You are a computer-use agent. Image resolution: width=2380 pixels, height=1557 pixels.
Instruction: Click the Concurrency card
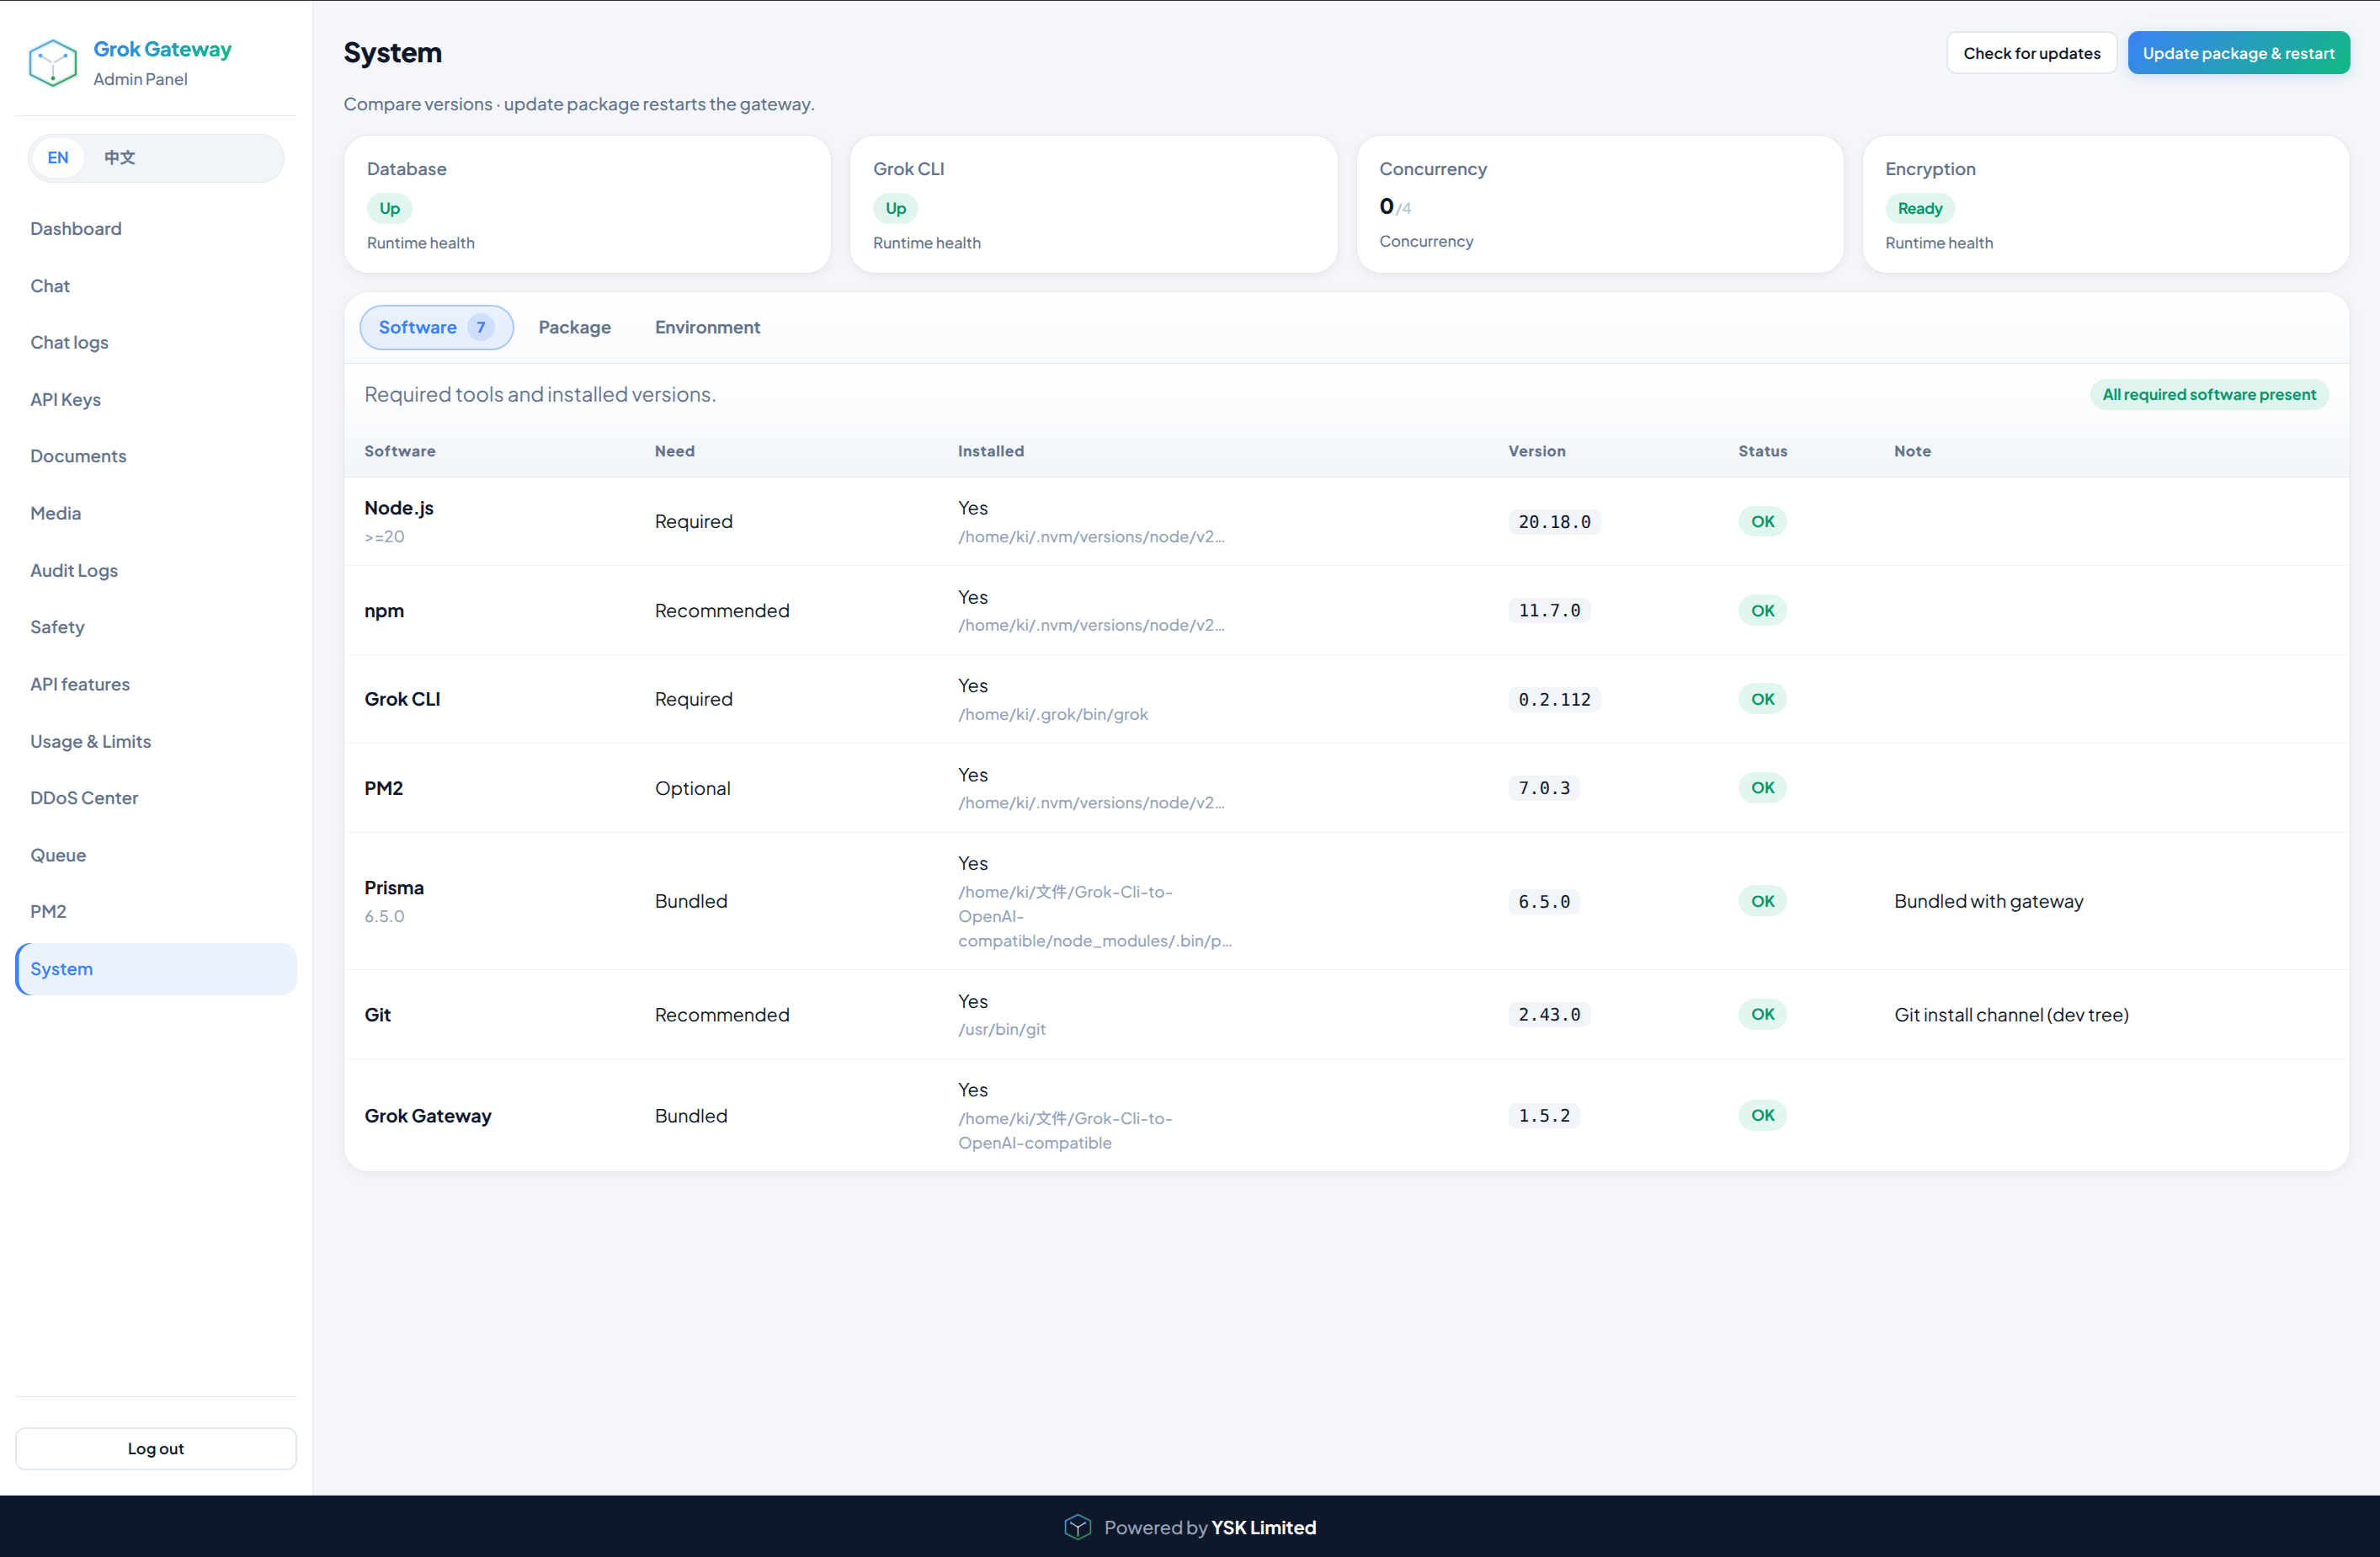click(x=1600, y=205)
